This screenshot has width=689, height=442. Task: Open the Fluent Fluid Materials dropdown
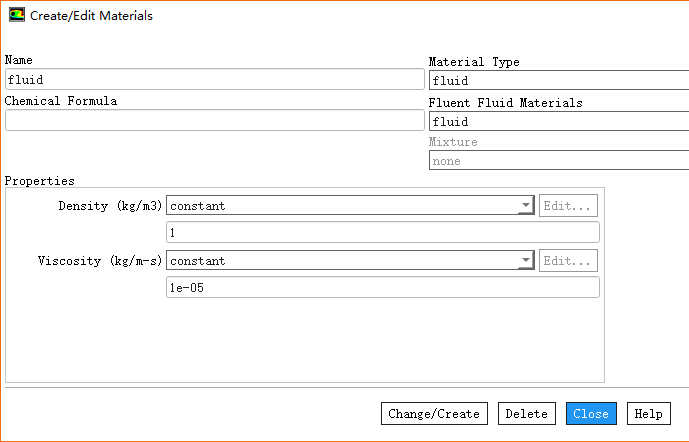click(558, 122)
